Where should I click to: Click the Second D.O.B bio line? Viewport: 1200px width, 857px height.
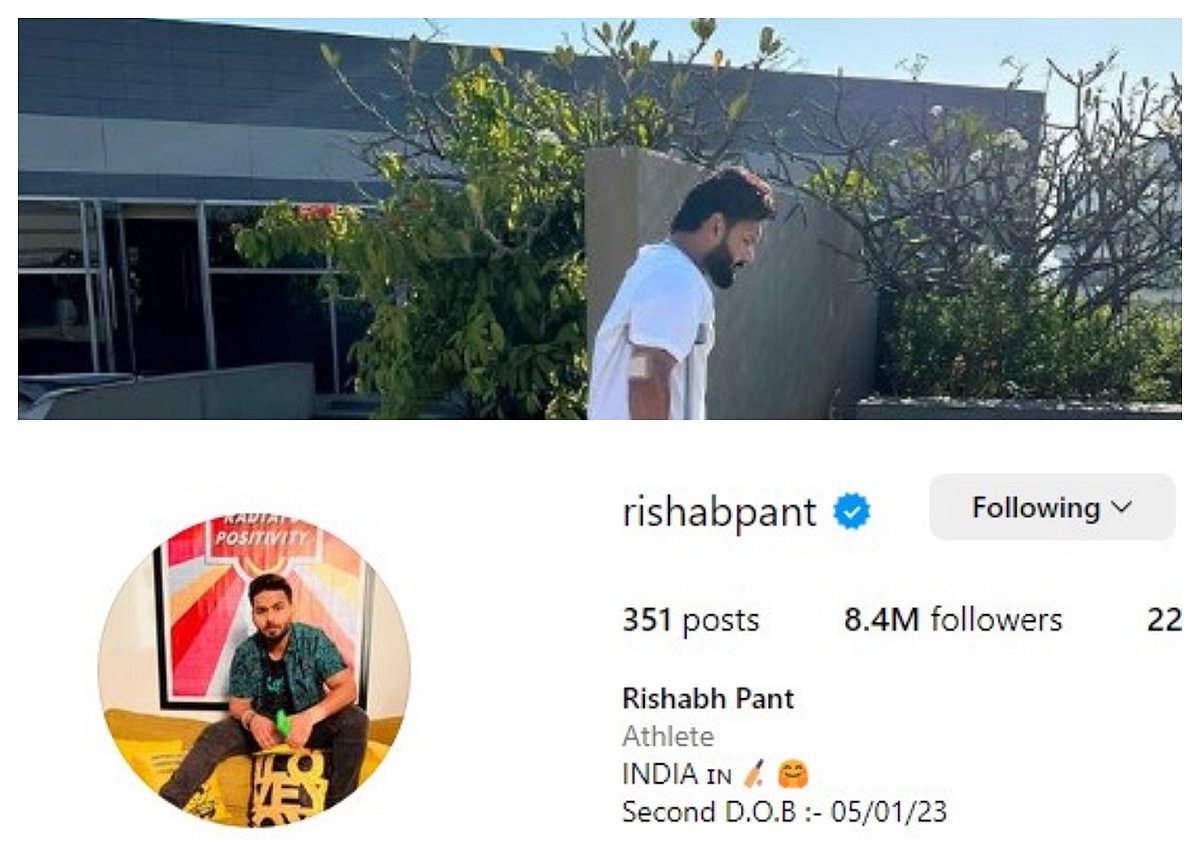(x=784, y=811)
